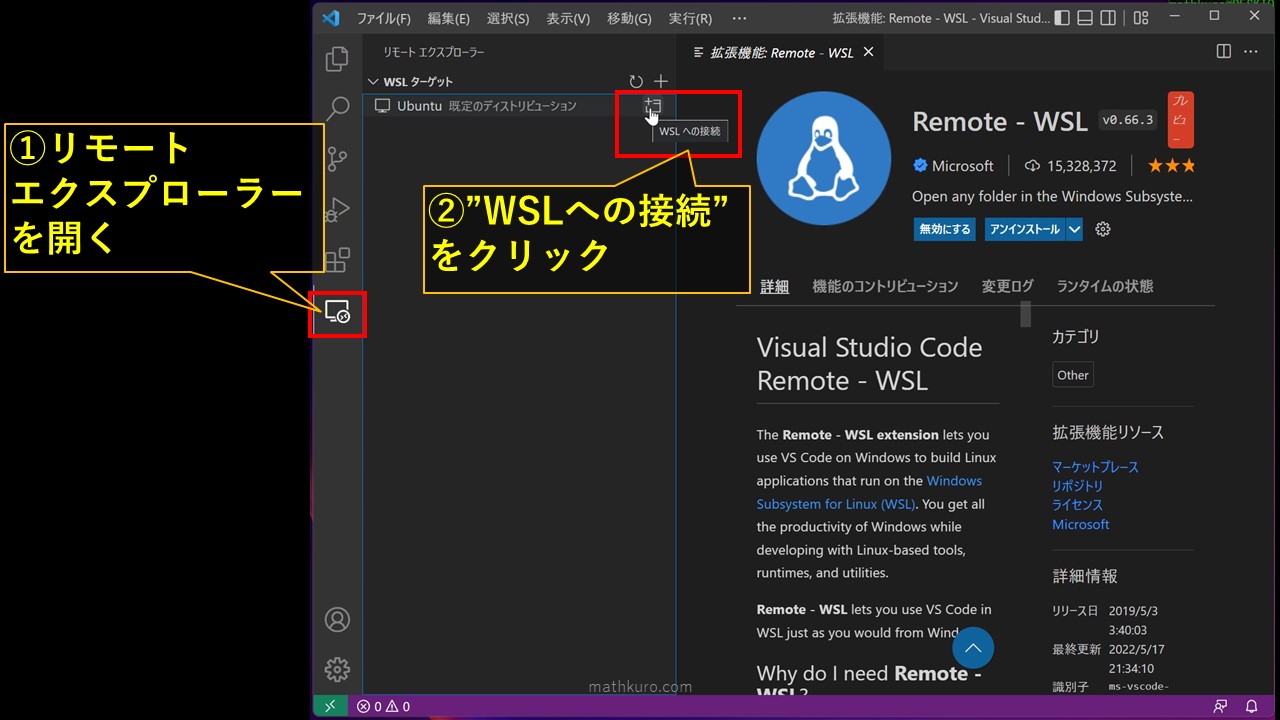Screen dimensions: 1280x720
Task: Click the readme vertical scrollbar
Action: tap(1025, 314)
